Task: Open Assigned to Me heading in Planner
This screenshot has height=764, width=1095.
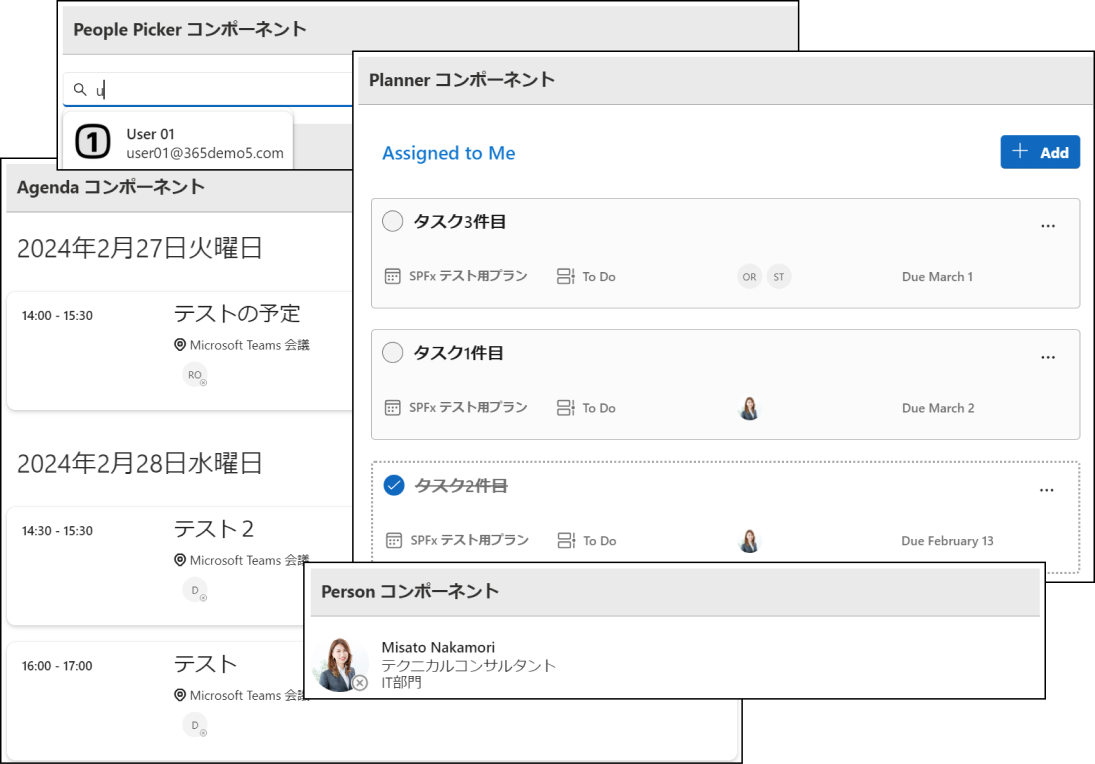Action: point(448,153)
